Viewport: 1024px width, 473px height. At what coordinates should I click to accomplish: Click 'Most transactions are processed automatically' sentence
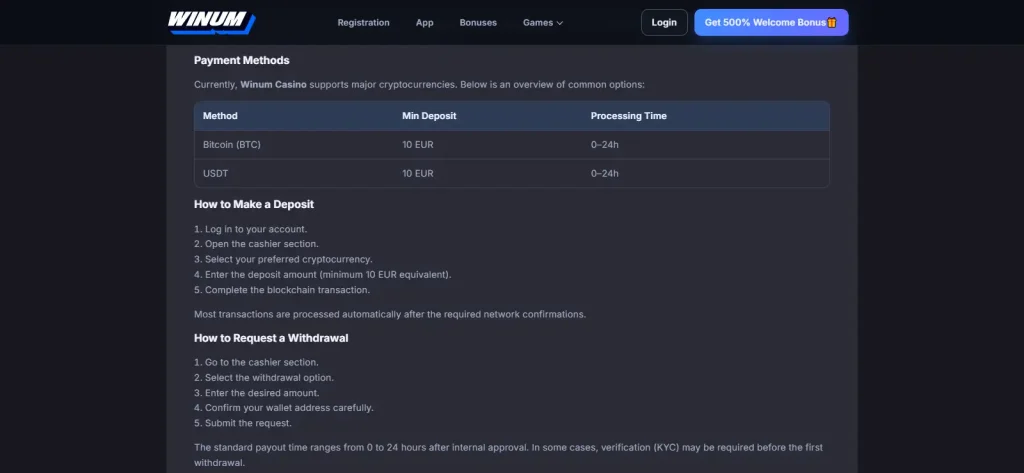click(390, 314)
